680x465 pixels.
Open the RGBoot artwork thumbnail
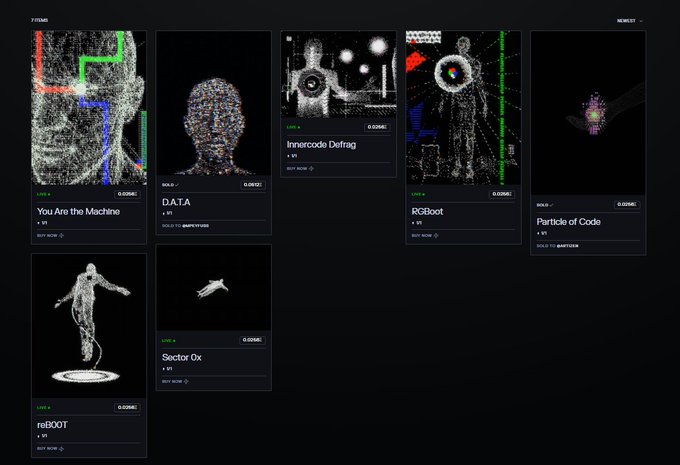click(x=463, y=108)
